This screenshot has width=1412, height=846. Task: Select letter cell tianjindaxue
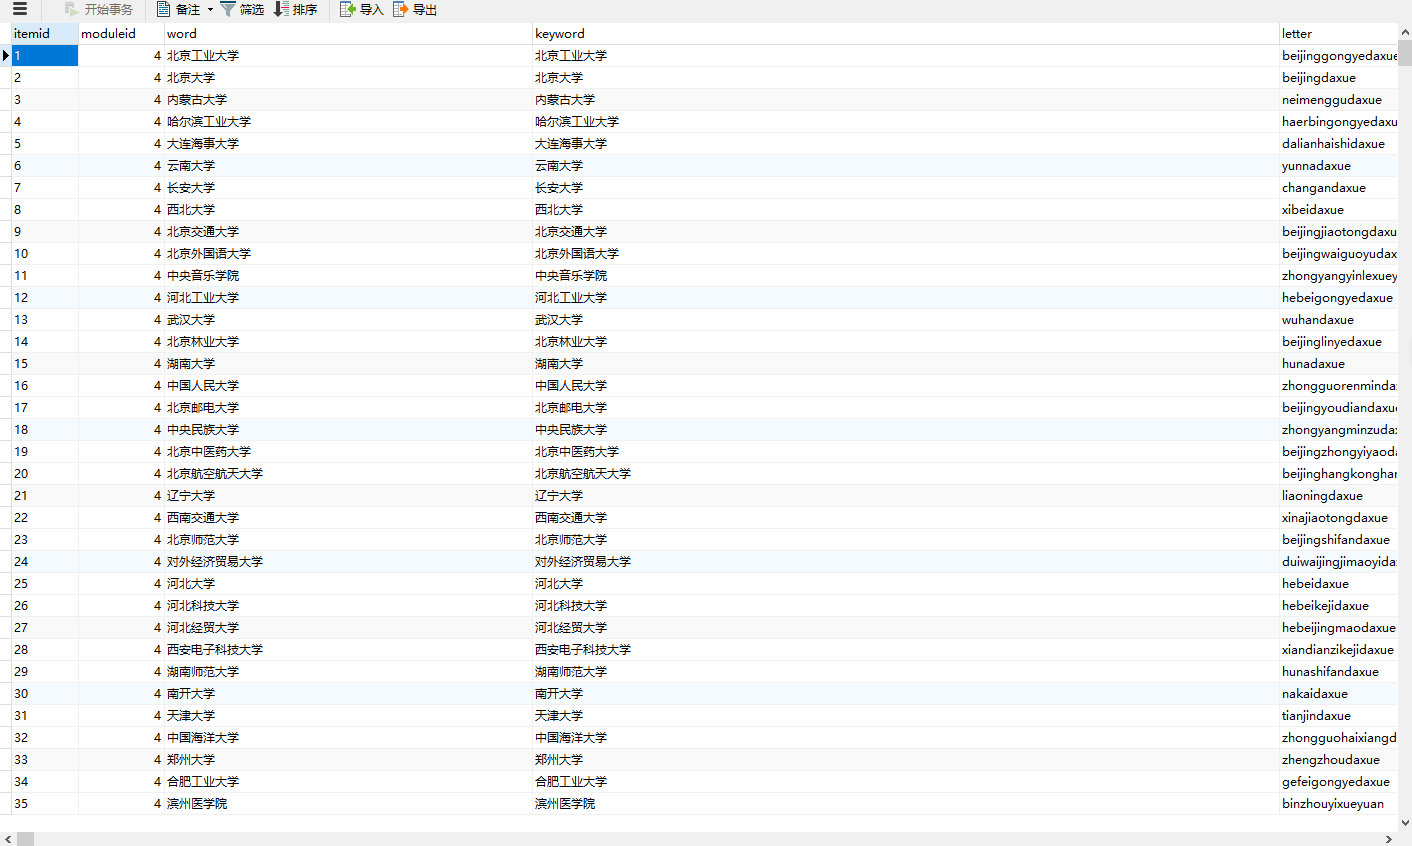(1338, 715)
